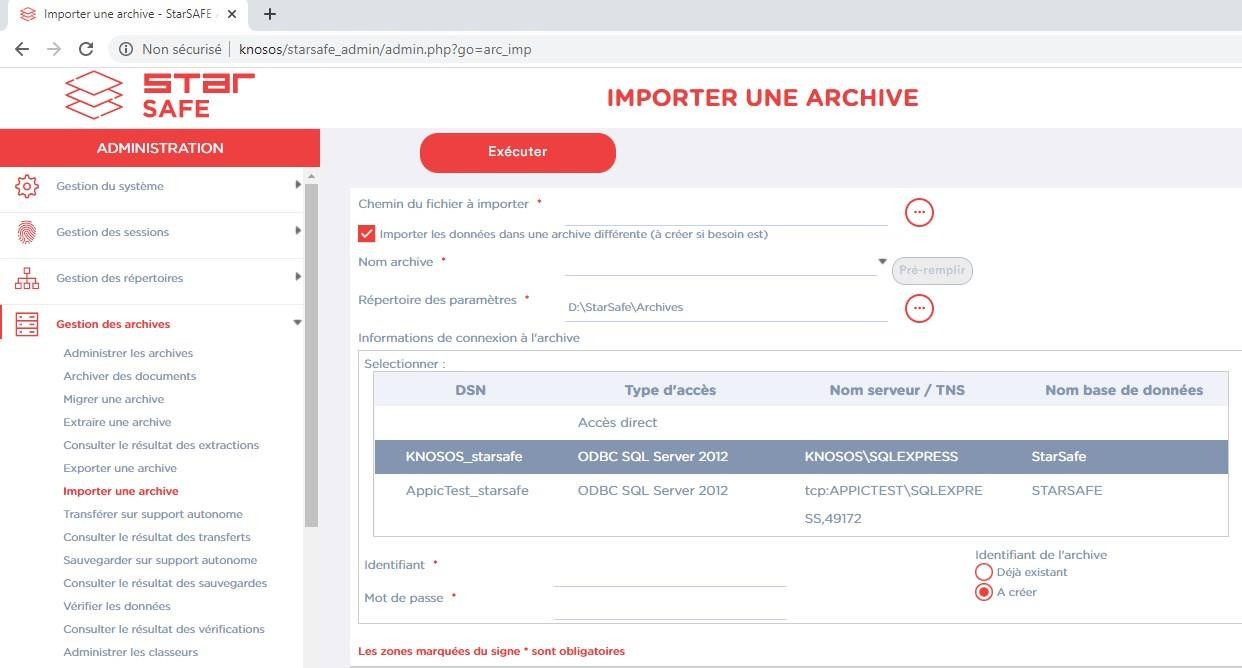Click the StarSafe logo

click(x=160, y=96)
